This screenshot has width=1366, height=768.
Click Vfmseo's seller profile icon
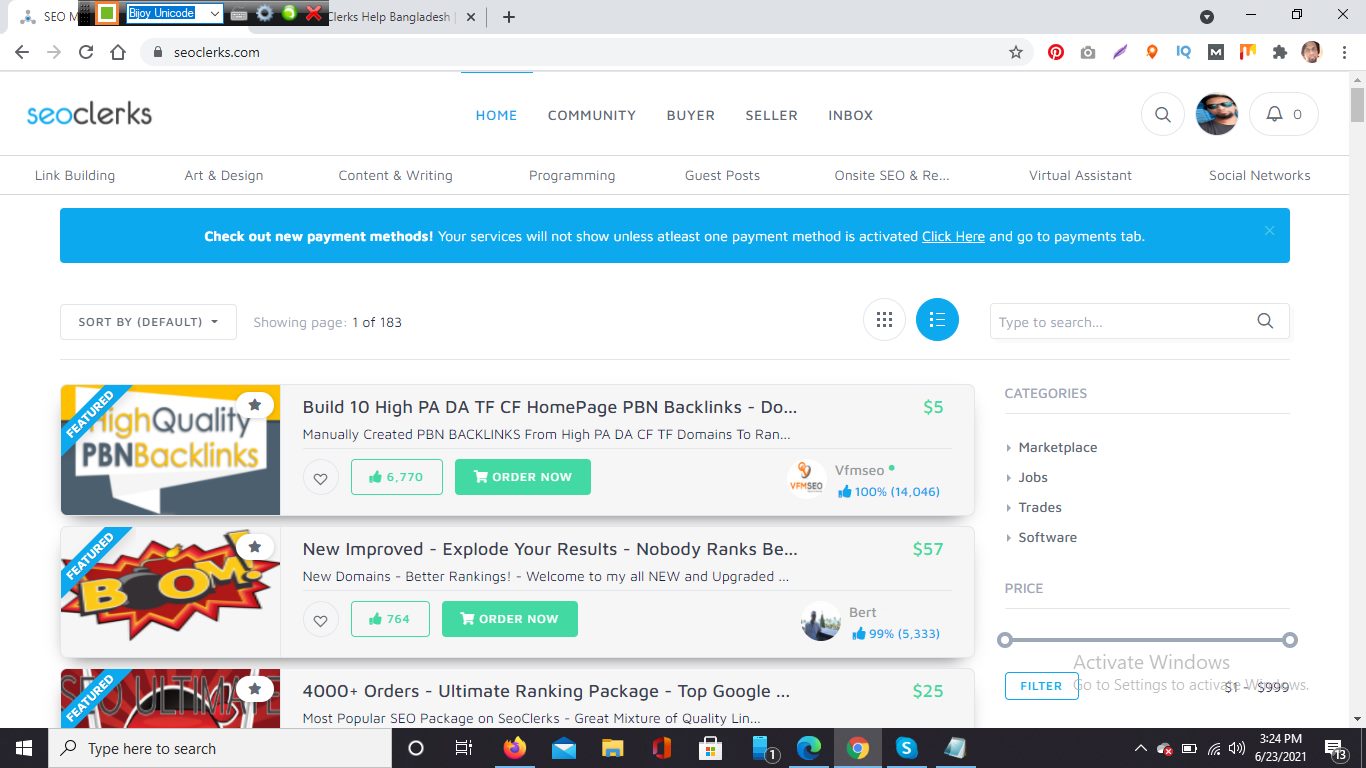(x=806, y=479)
